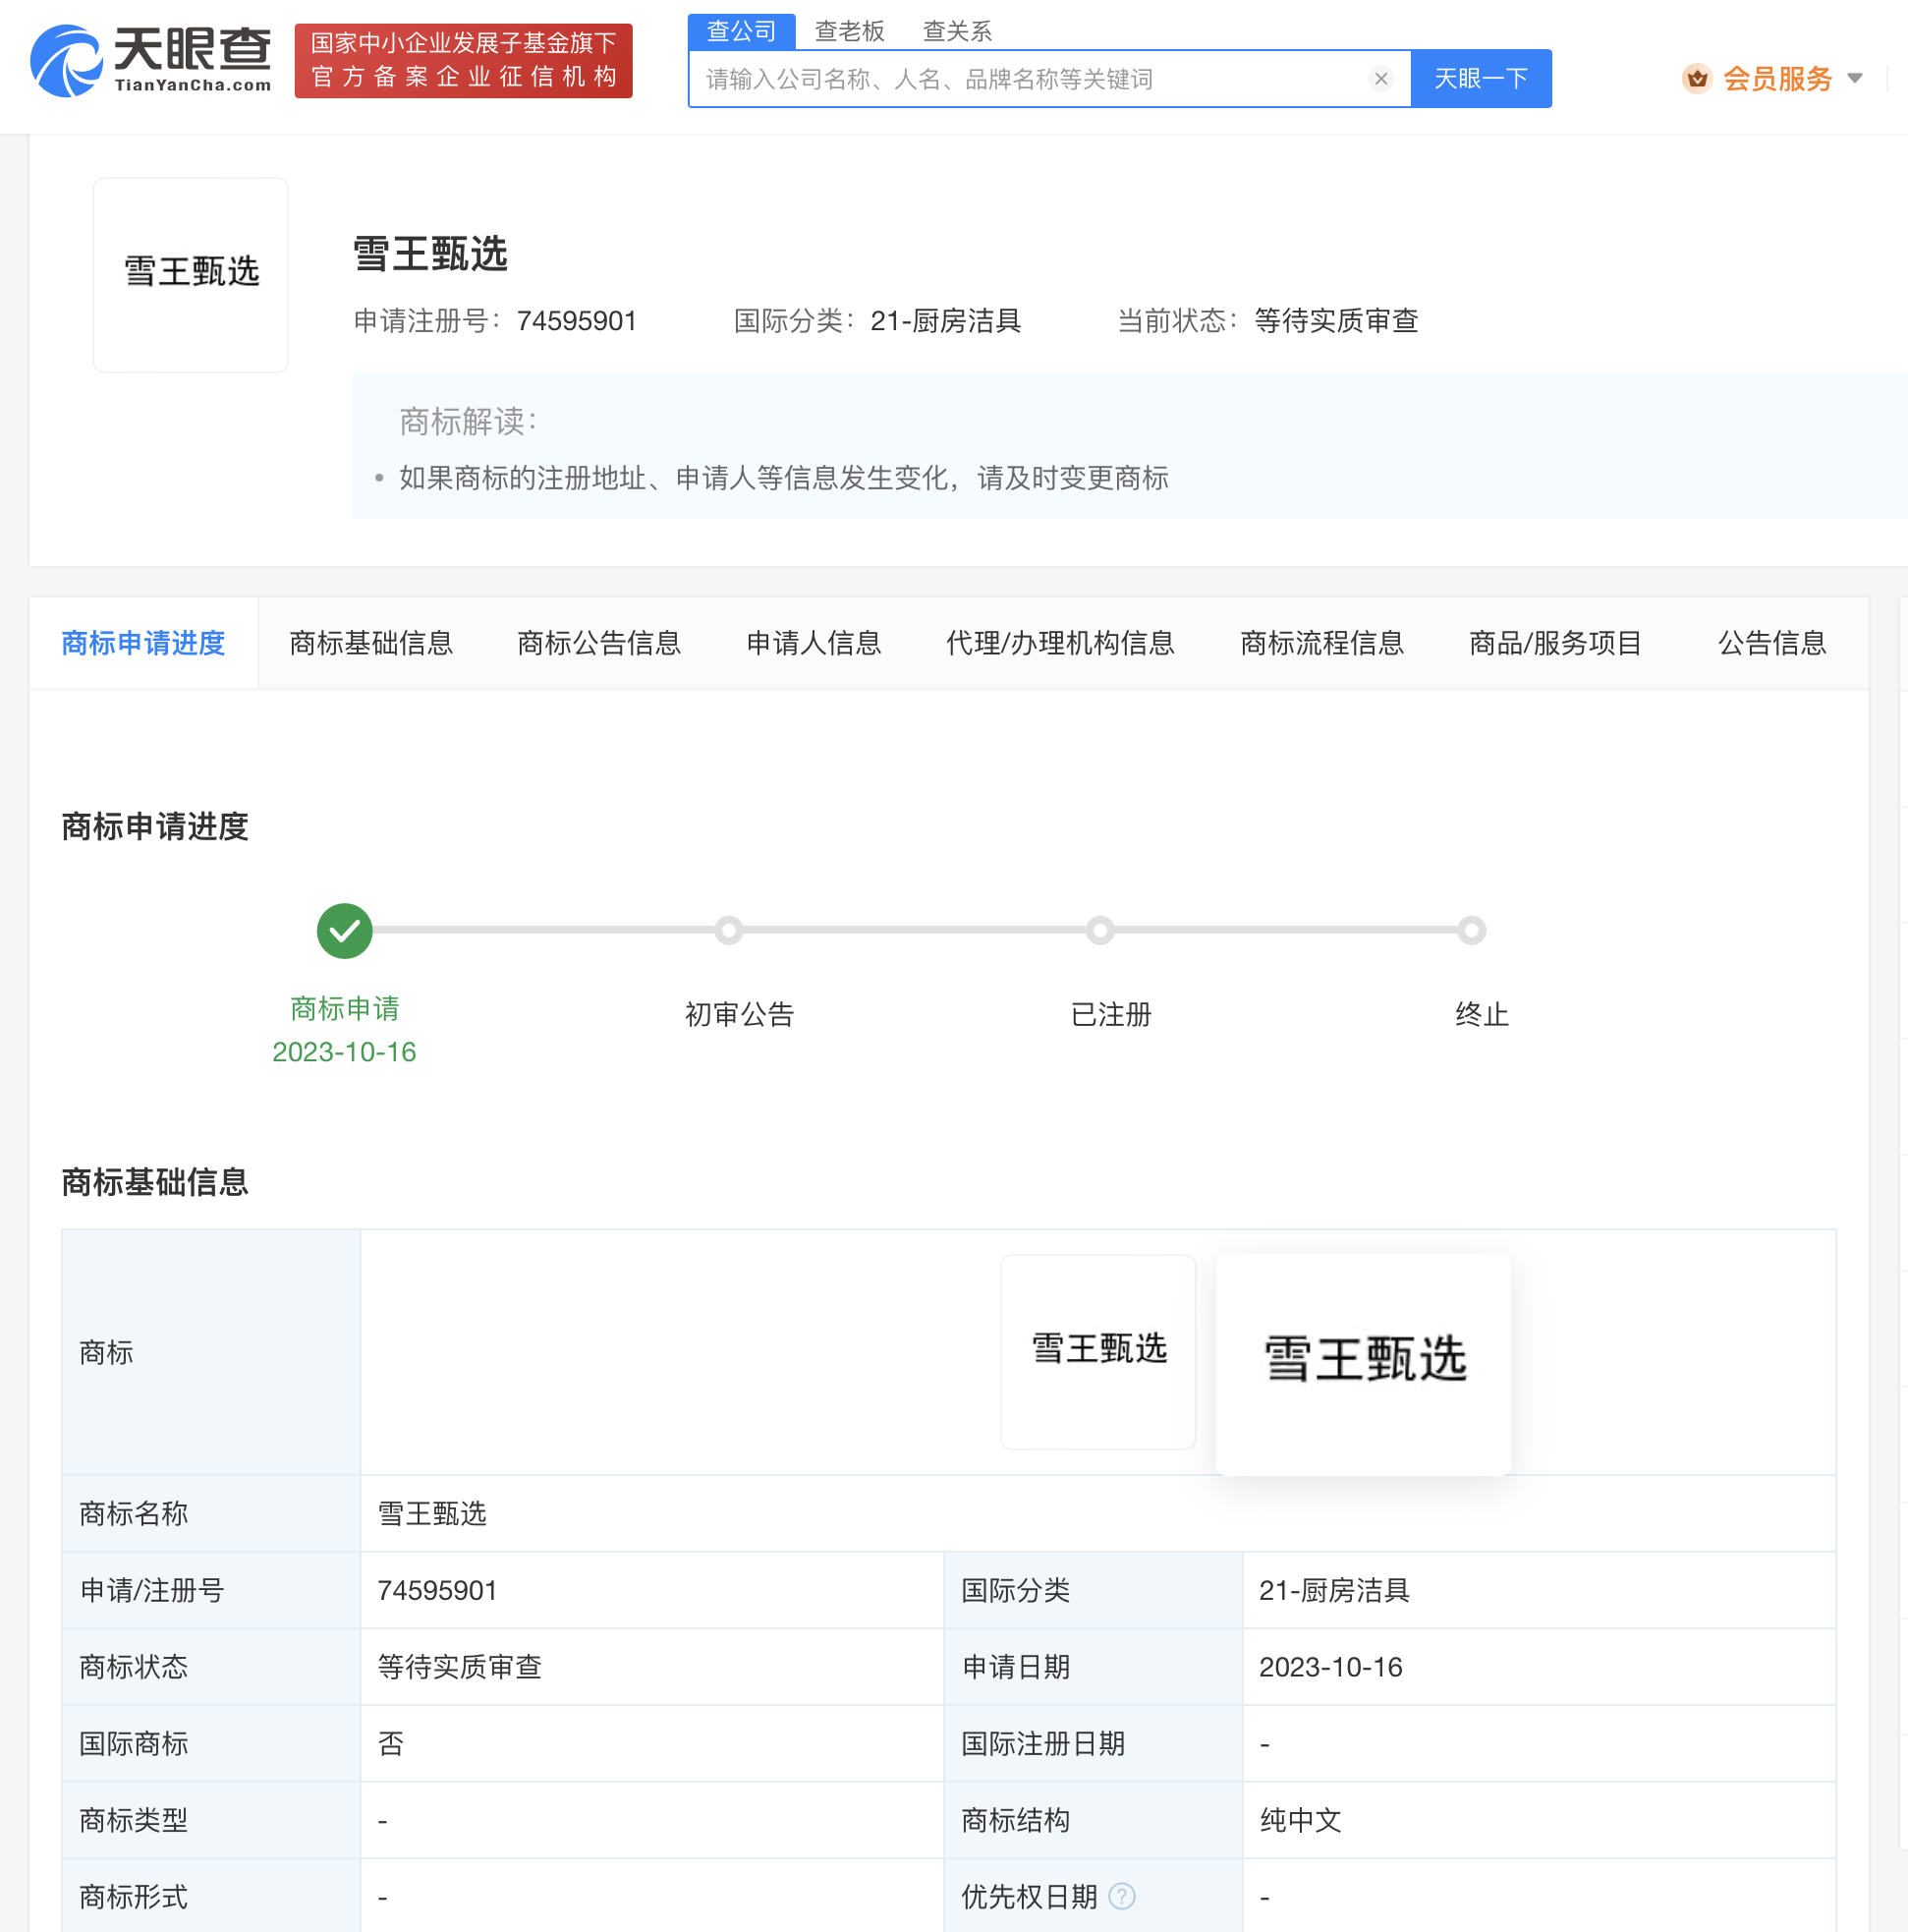Image resolution: width=1908 pixels, height=1932 pixels.
Task: Click the enlarged 雪王甄选 preview image
Action: pos(1363,1364)
